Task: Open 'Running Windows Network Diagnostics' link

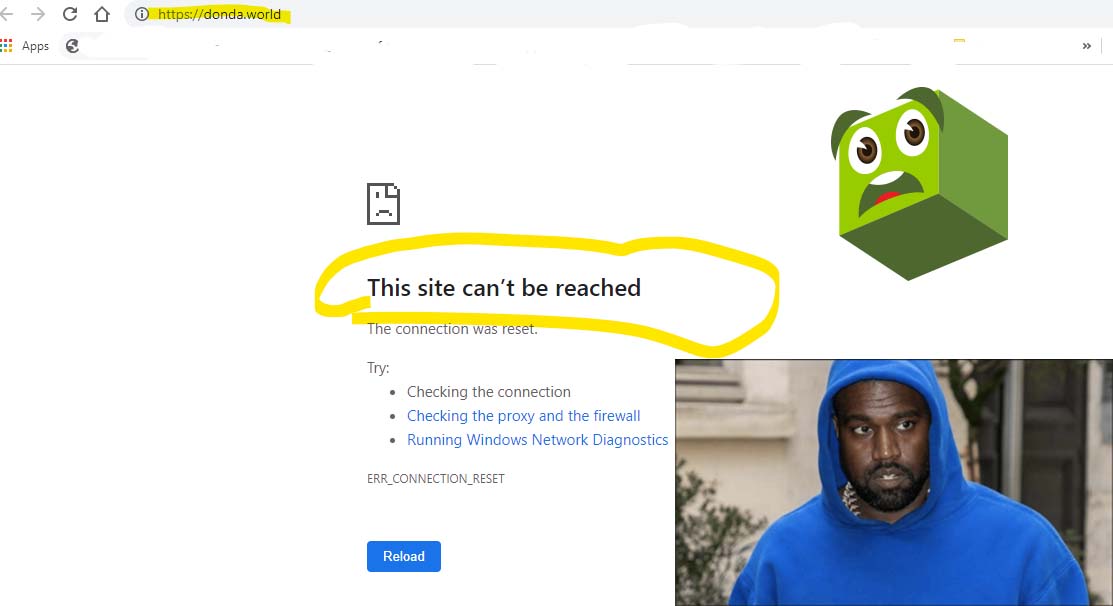Action: [x=537, y=440]
